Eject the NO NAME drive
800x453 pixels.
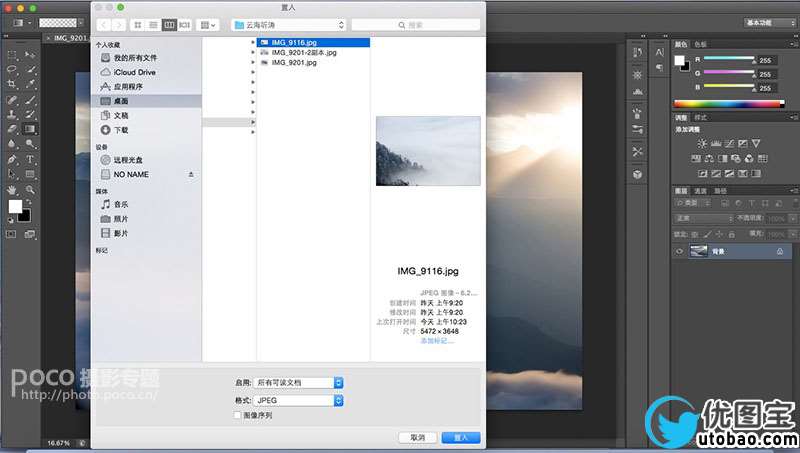(191, 174)
